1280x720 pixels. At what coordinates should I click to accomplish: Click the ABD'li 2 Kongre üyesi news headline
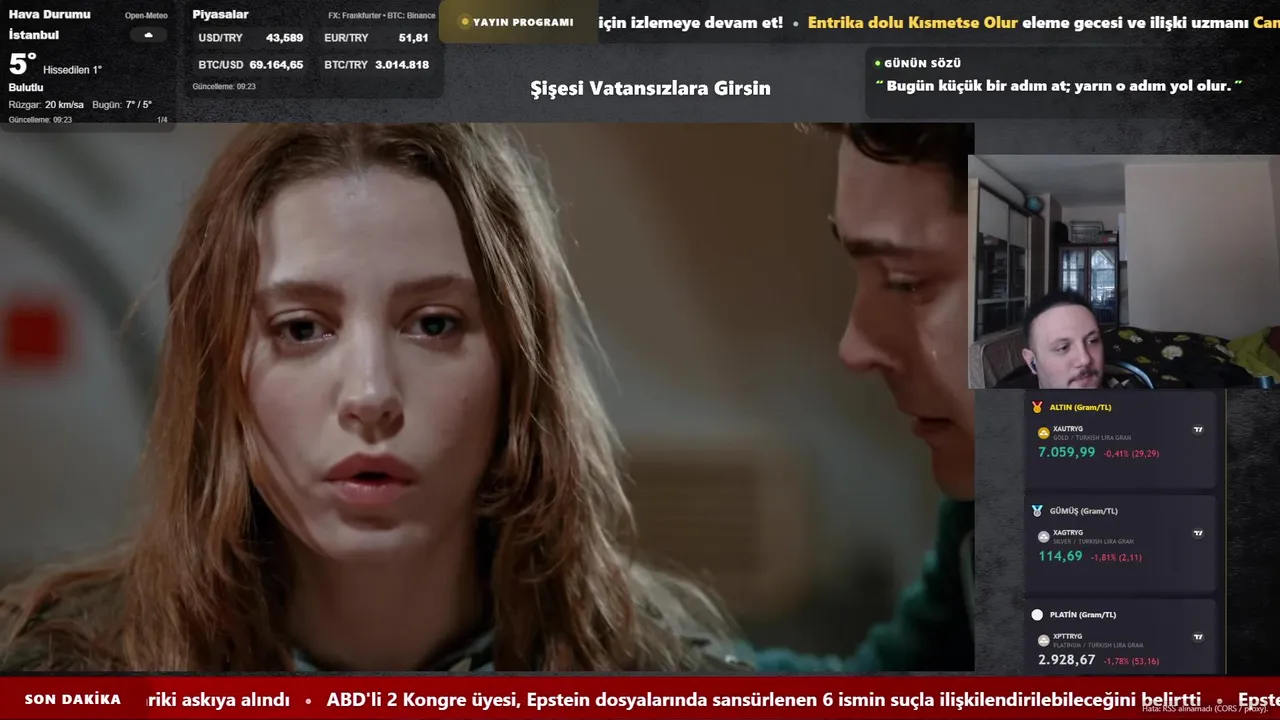click(x=764, y=700)
